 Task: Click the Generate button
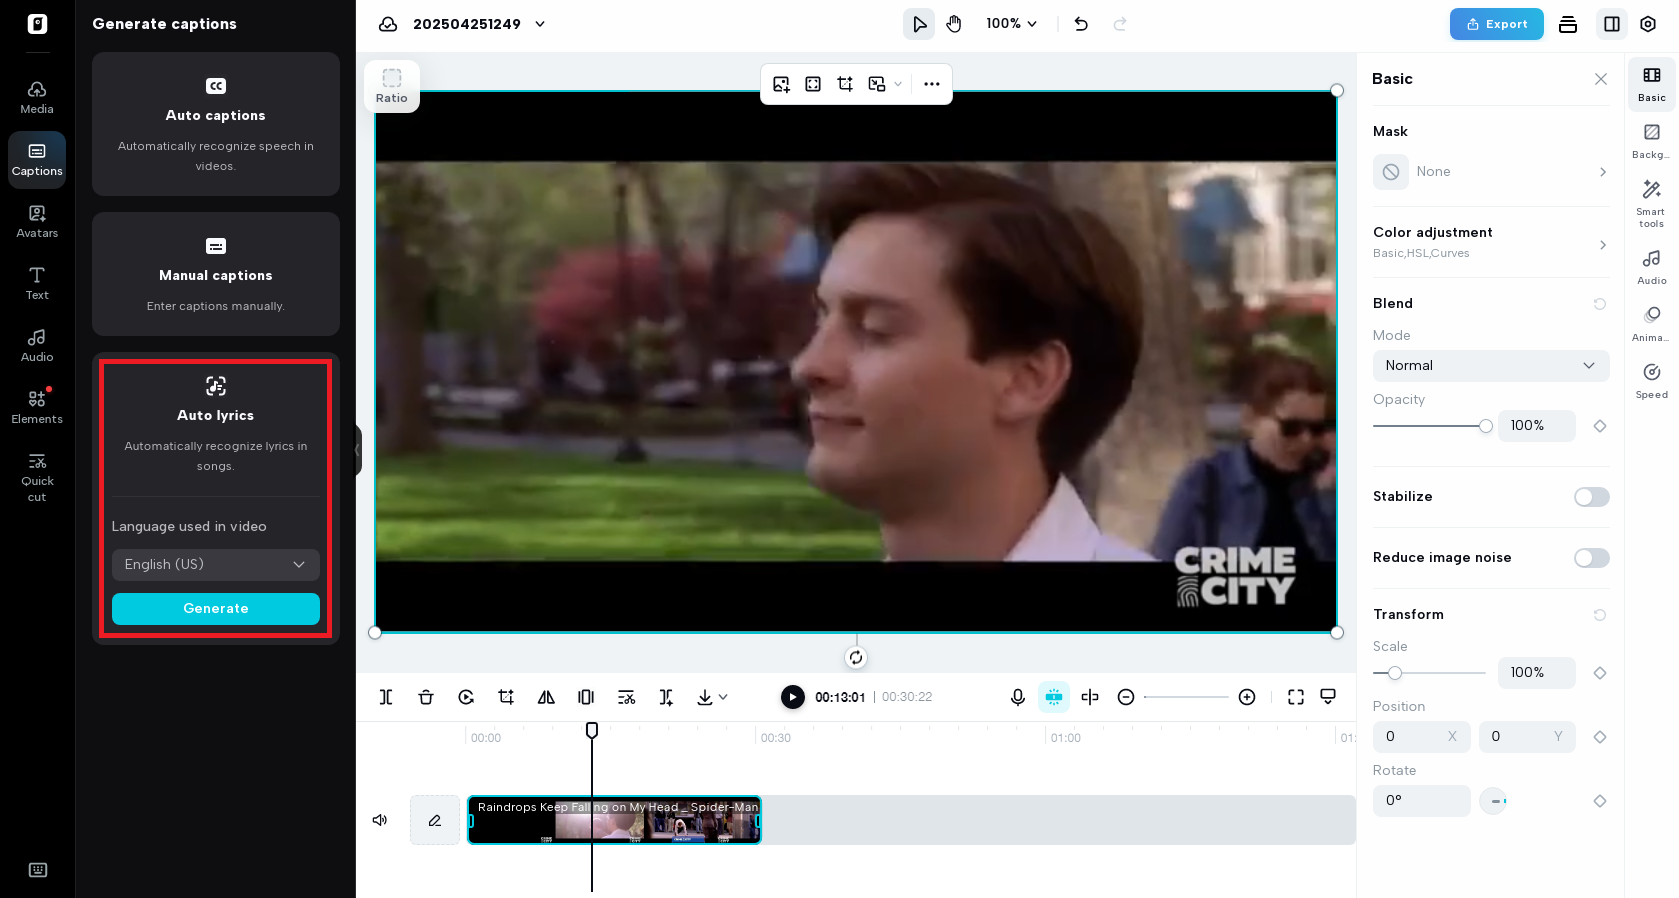click(216, 609)
